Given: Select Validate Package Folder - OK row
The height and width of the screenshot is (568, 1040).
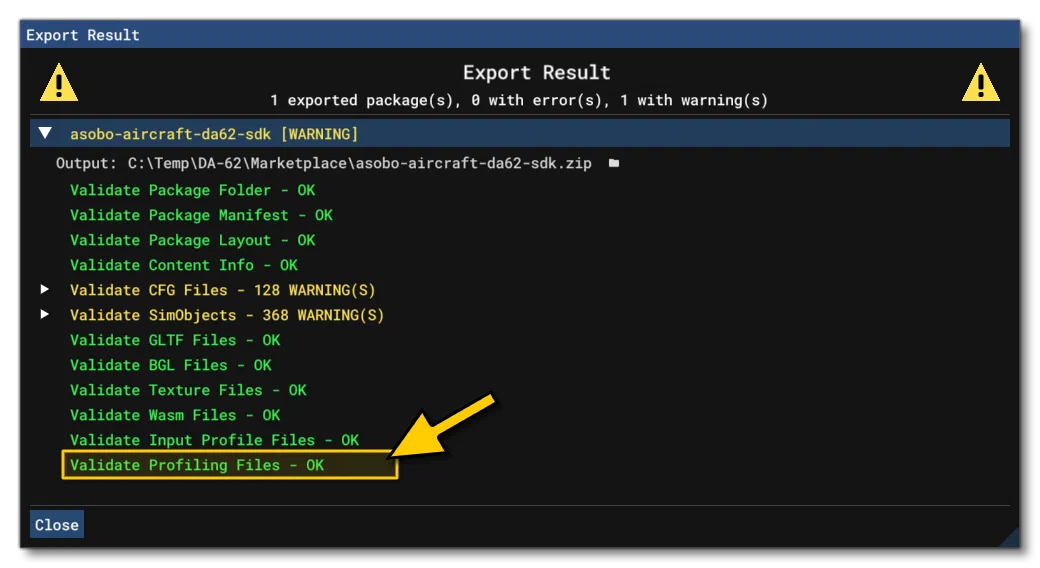Looking at the screenshot, I should click(x=192, y=190).
